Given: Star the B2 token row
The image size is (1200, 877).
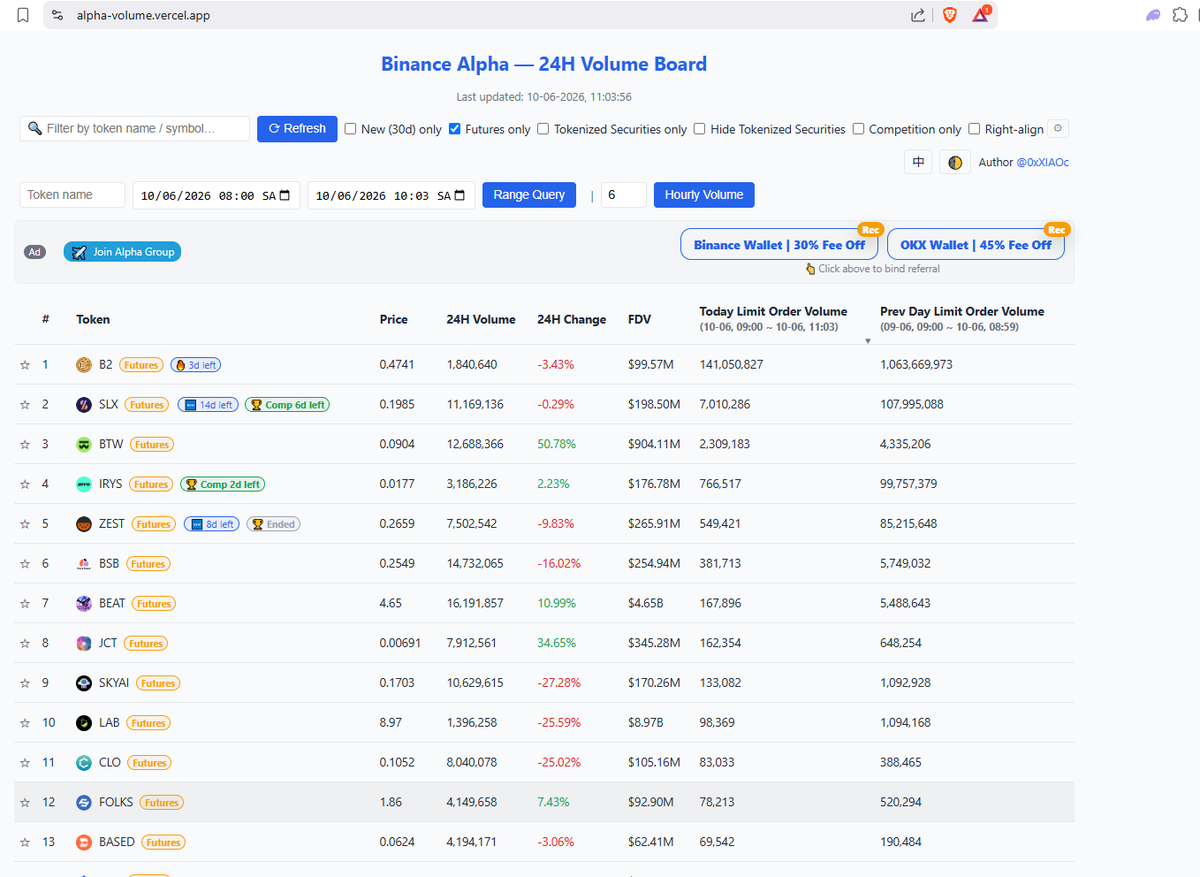Looking at the screenshot, I should (25, 365).
